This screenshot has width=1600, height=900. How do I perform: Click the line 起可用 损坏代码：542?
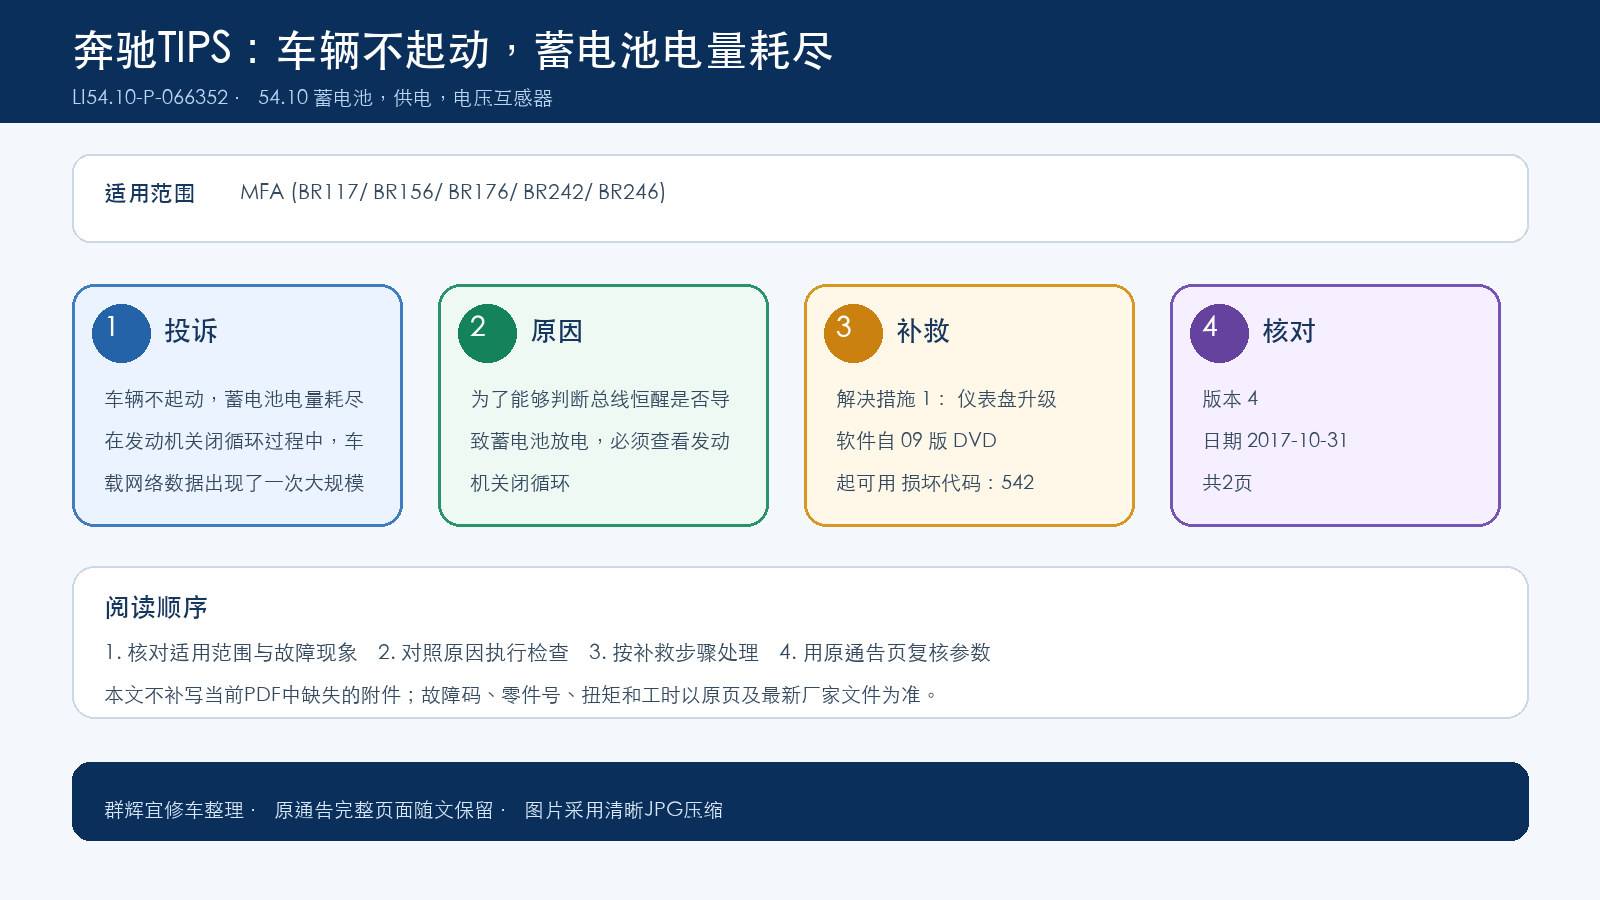(935, 483)
